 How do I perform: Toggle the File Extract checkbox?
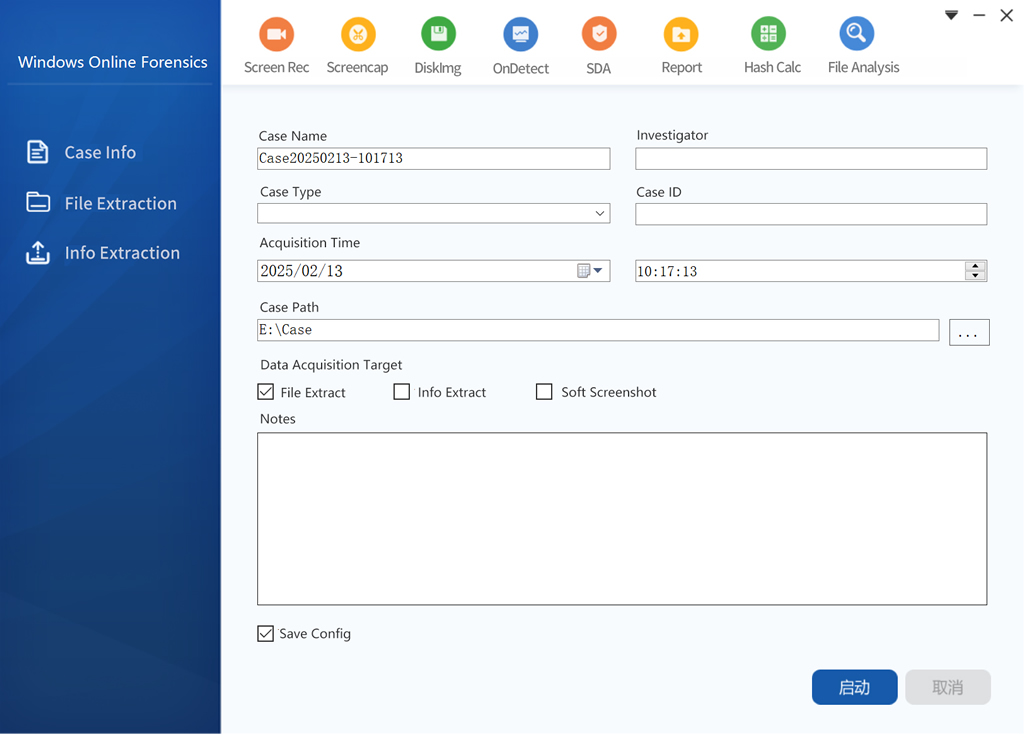[x=266, y=392]
